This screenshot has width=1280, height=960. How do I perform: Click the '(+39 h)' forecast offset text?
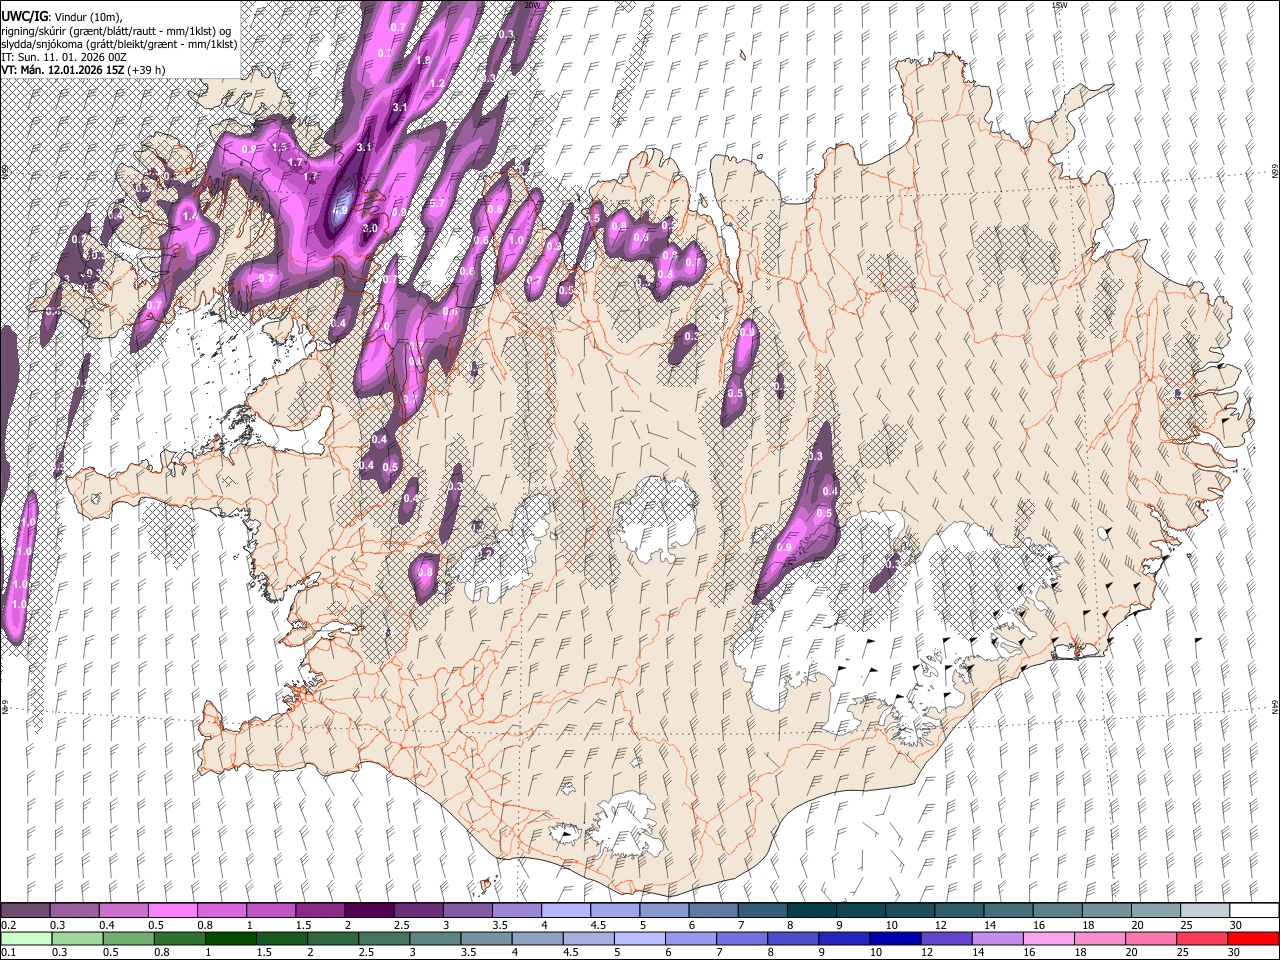146,70
